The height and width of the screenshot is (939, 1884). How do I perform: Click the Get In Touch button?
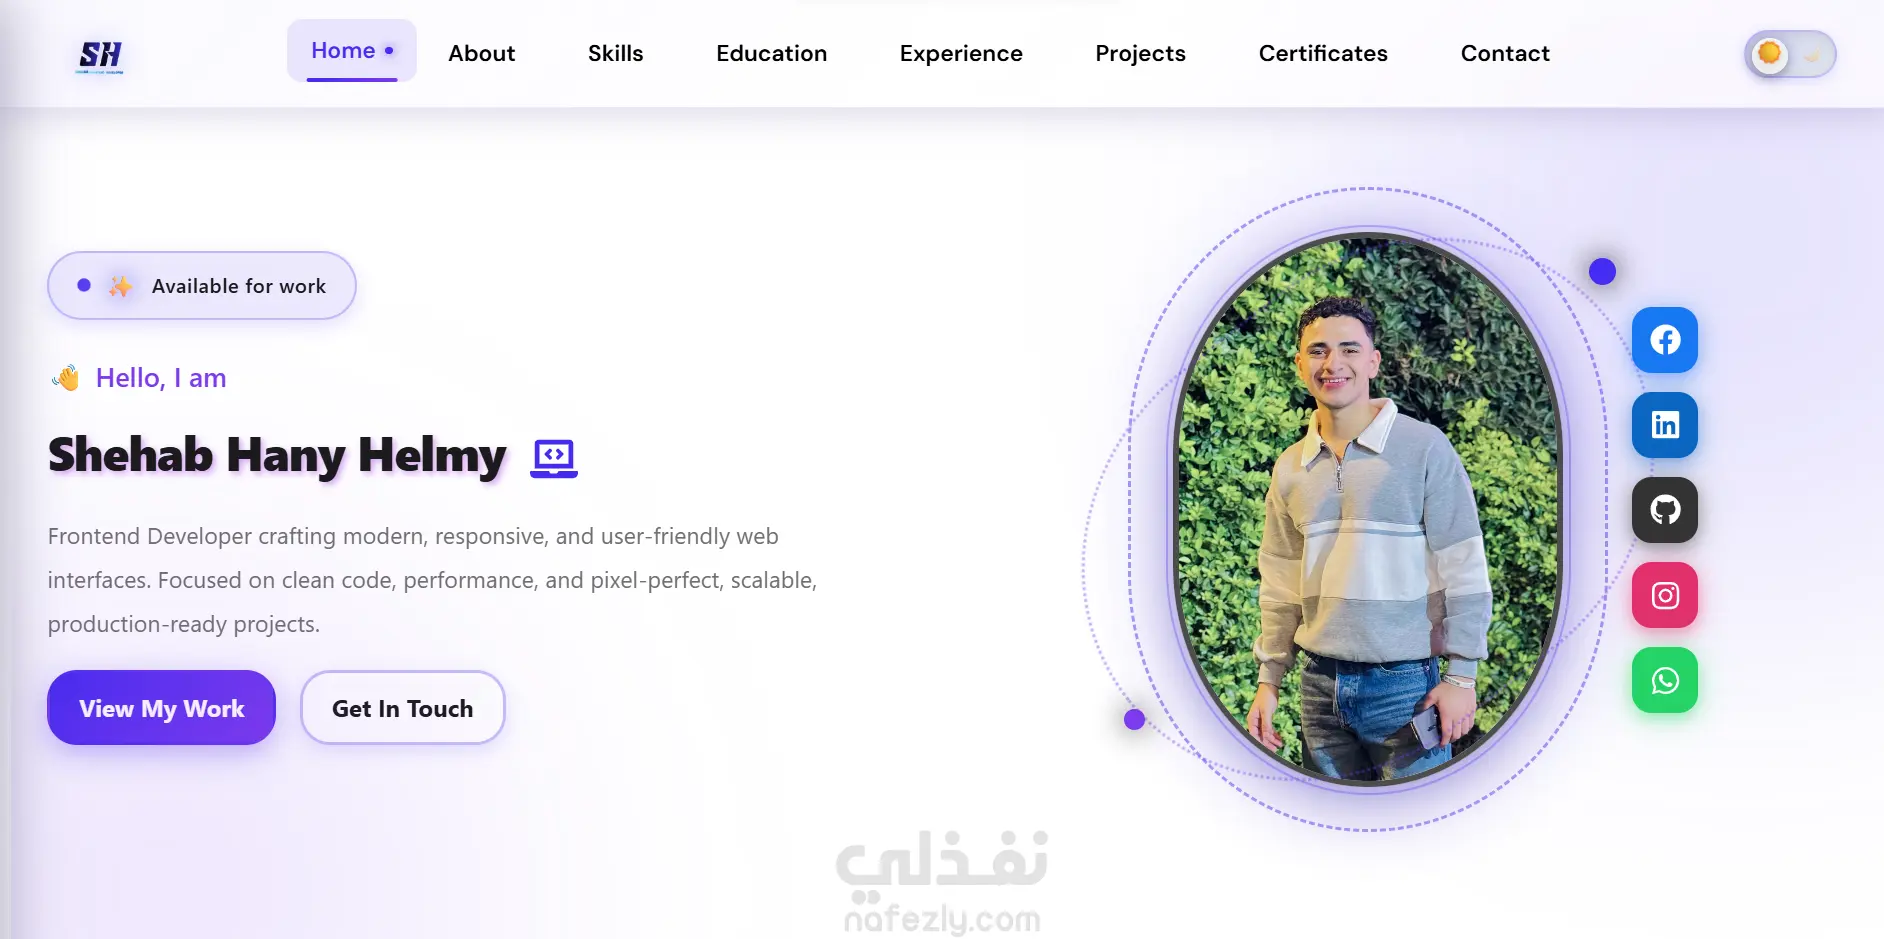pyautogui.click(x=403, y=708)
